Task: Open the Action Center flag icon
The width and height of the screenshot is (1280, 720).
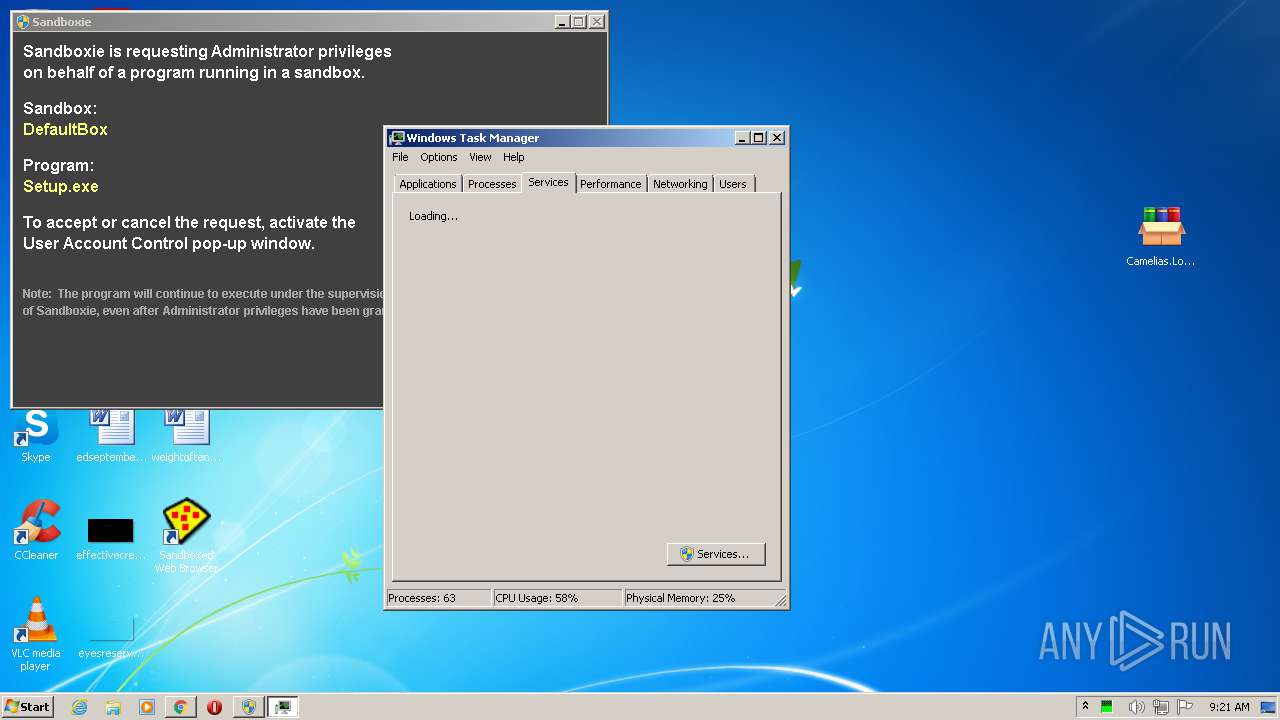Action: tap(1185, 707)
